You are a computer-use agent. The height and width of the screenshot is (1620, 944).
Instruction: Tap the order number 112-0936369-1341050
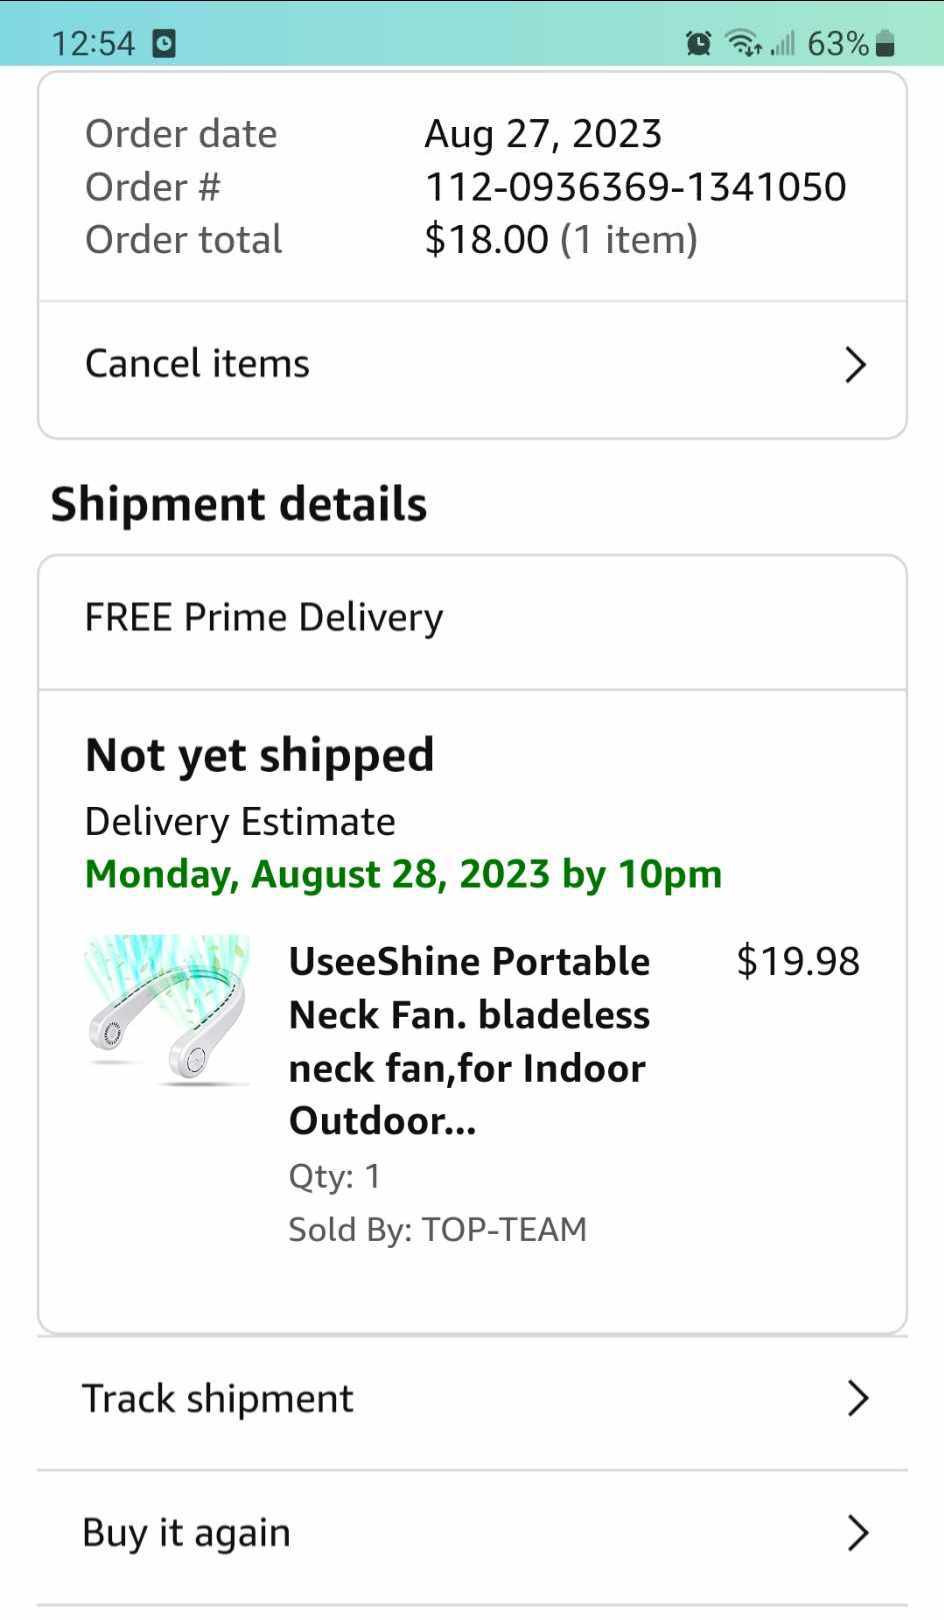(635, 187)
